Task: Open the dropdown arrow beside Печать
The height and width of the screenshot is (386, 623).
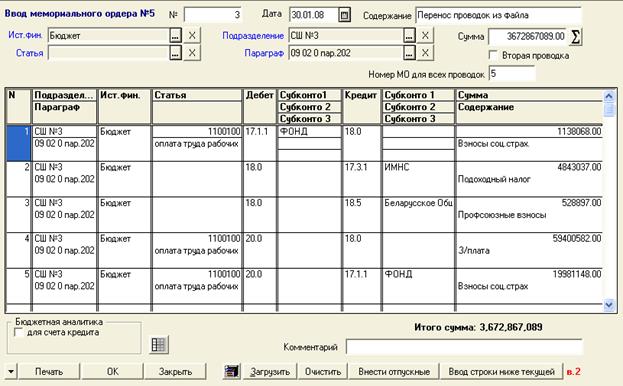Action: [11, 372]
